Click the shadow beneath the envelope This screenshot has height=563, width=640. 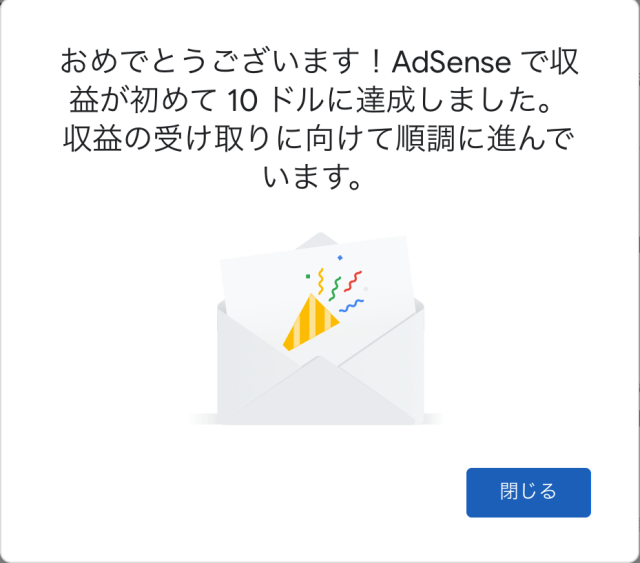point(316,420)
